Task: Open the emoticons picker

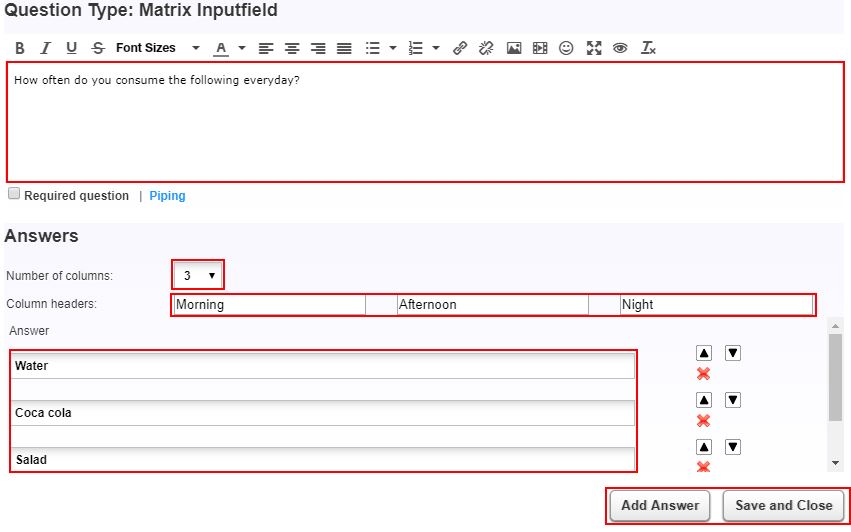Action: [566, 48]
